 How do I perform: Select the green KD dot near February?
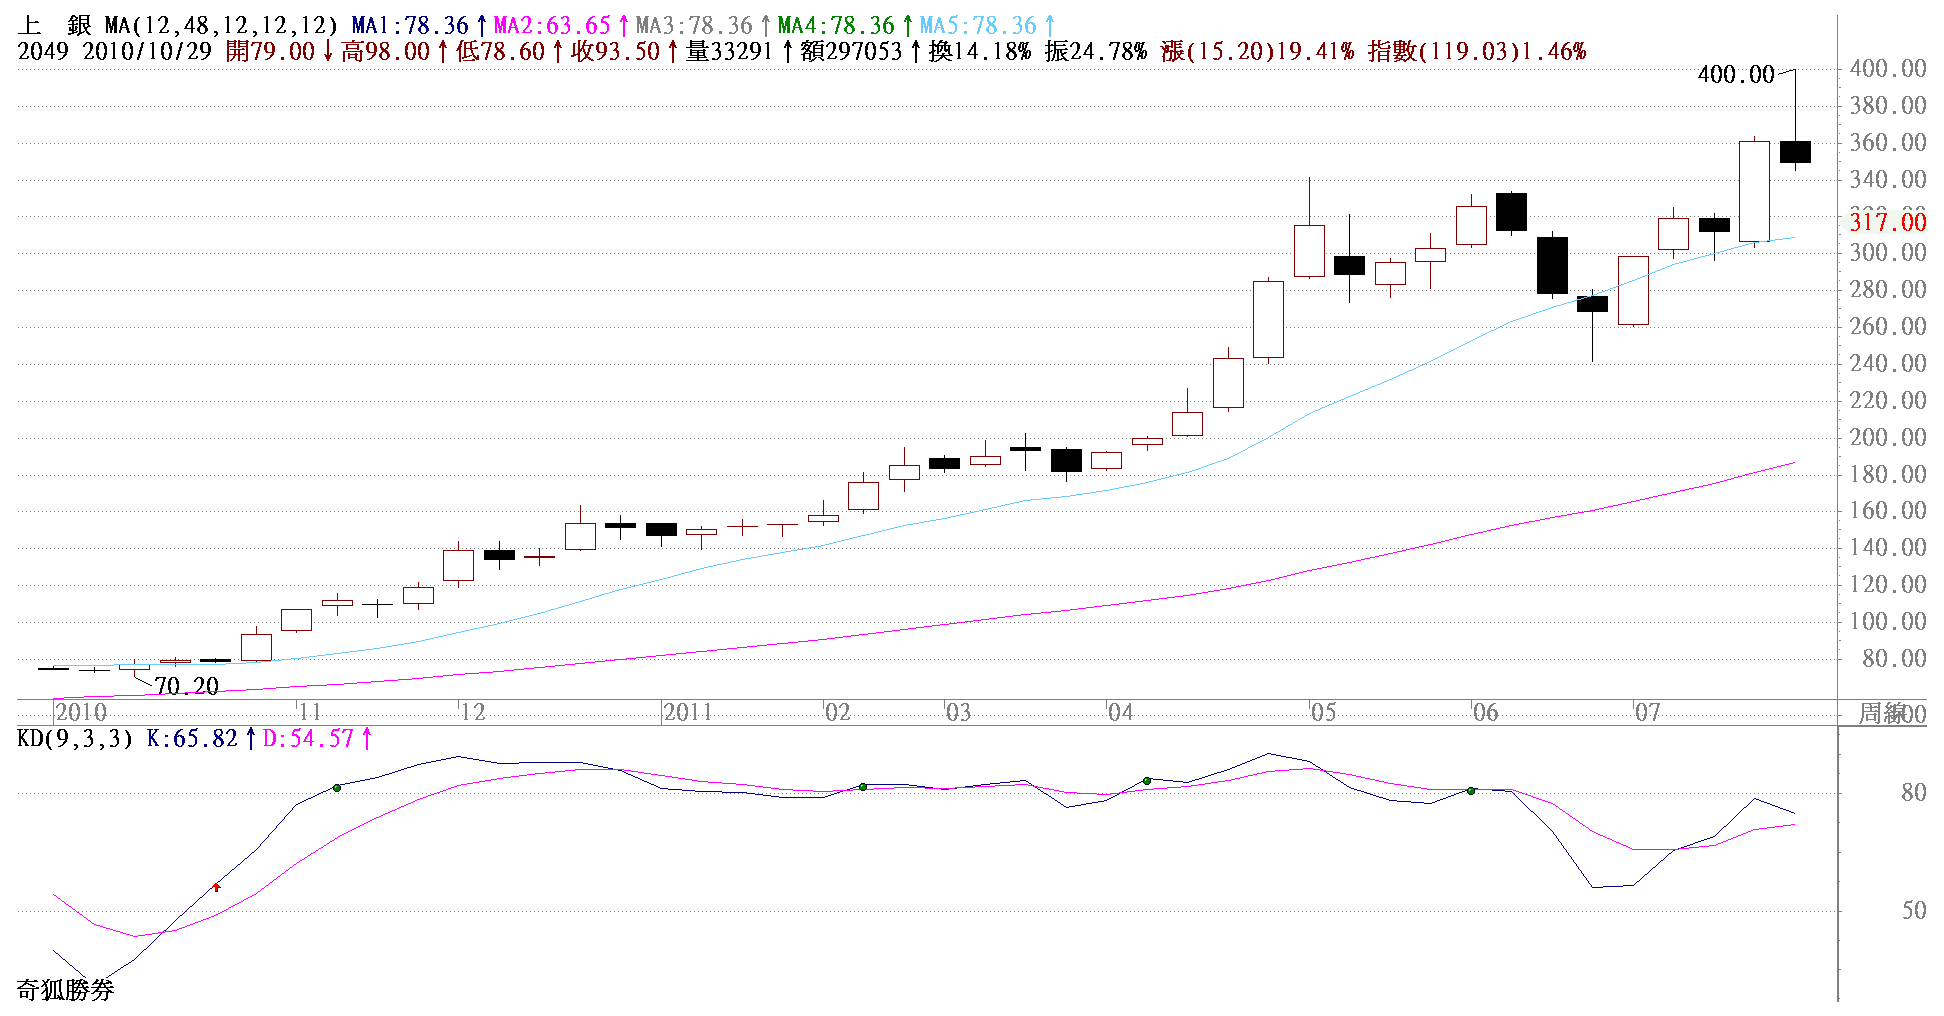(863, 787)
